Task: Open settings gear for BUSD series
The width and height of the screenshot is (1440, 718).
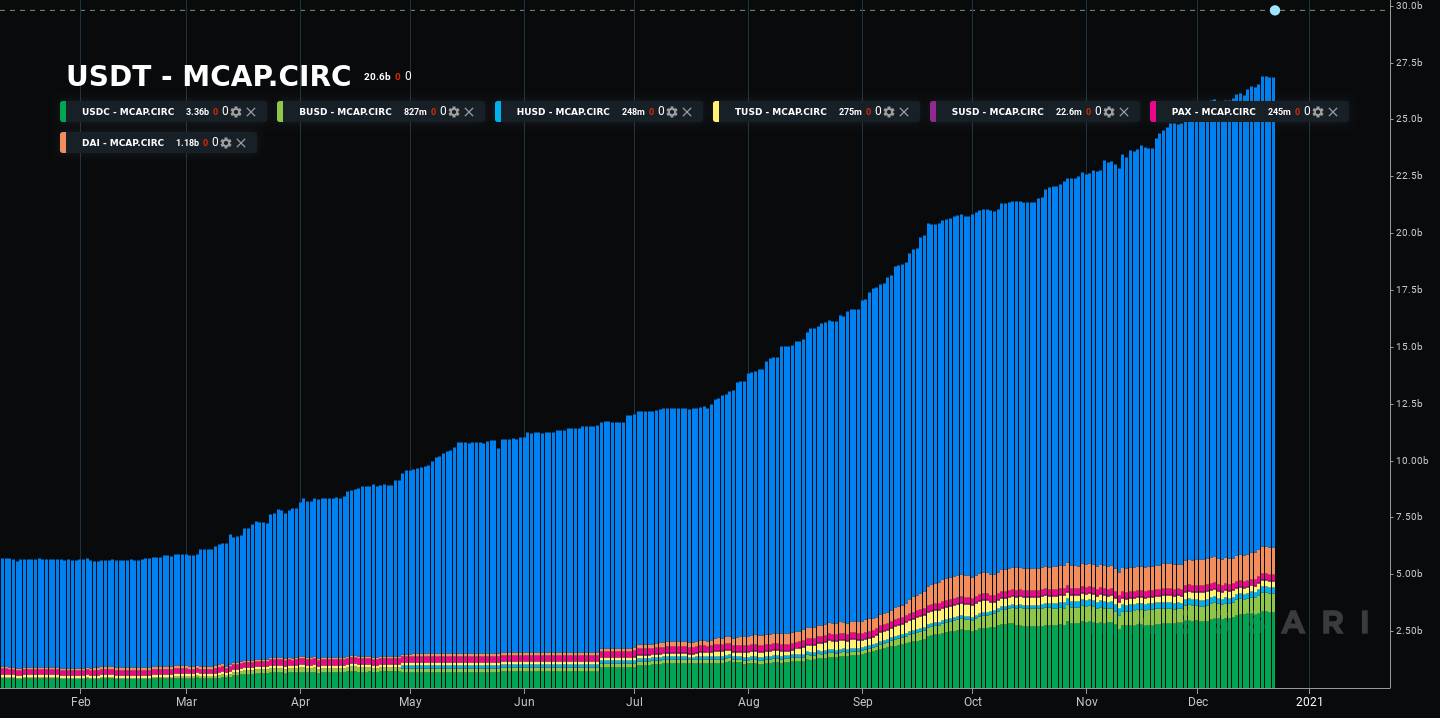Action: (454, 112)
